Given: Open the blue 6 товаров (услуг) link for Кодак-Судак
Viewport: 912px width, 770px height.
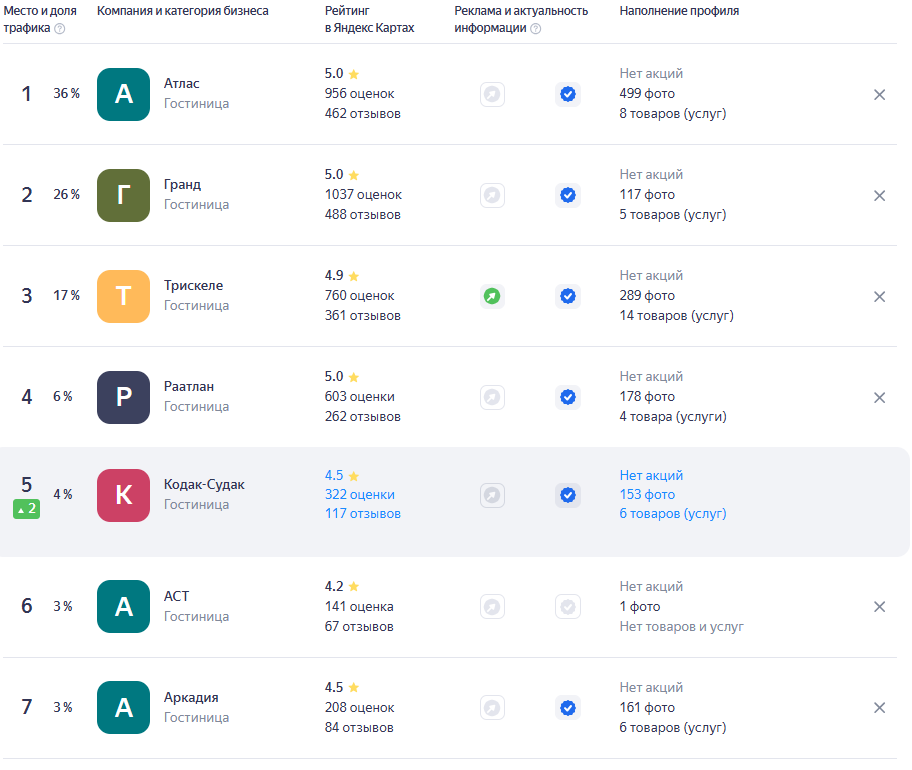Looking at the screenshot, I should tap(672, 514).
